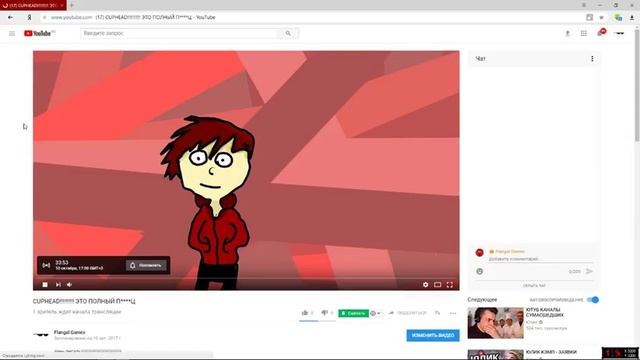
Task: Skip to the next video
Action: pyautogui.click(x=58, y=284)
